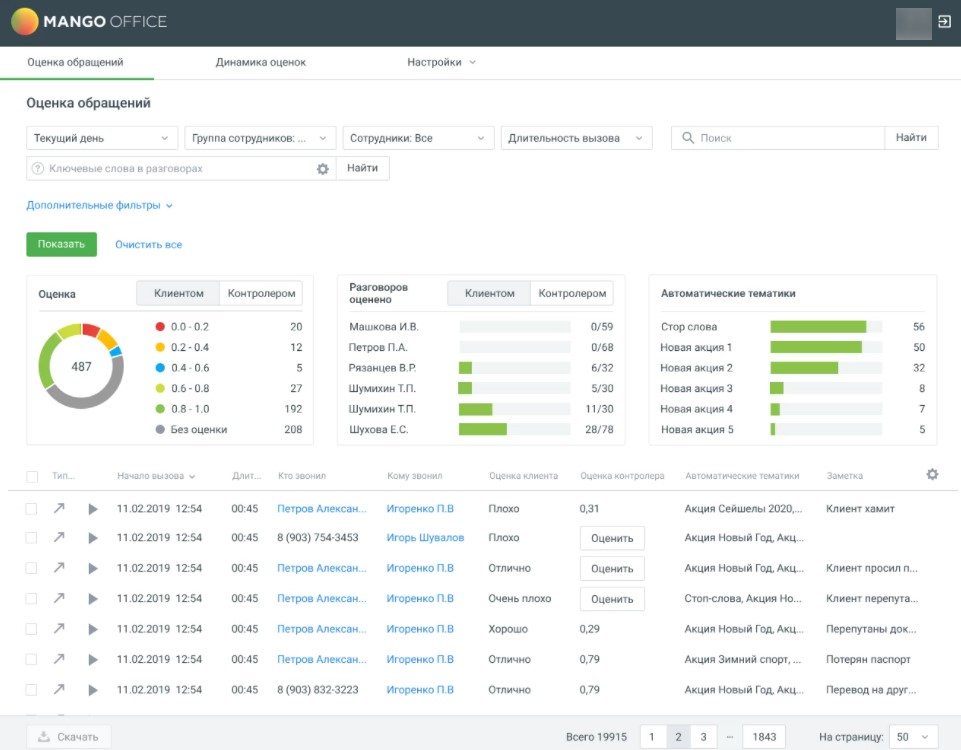Click the Очистить все link

148,245
